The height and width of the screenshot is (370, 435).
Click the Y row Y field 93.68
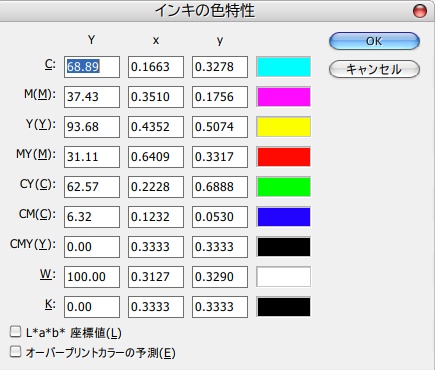pyautogui.click(x=92, y=127)
